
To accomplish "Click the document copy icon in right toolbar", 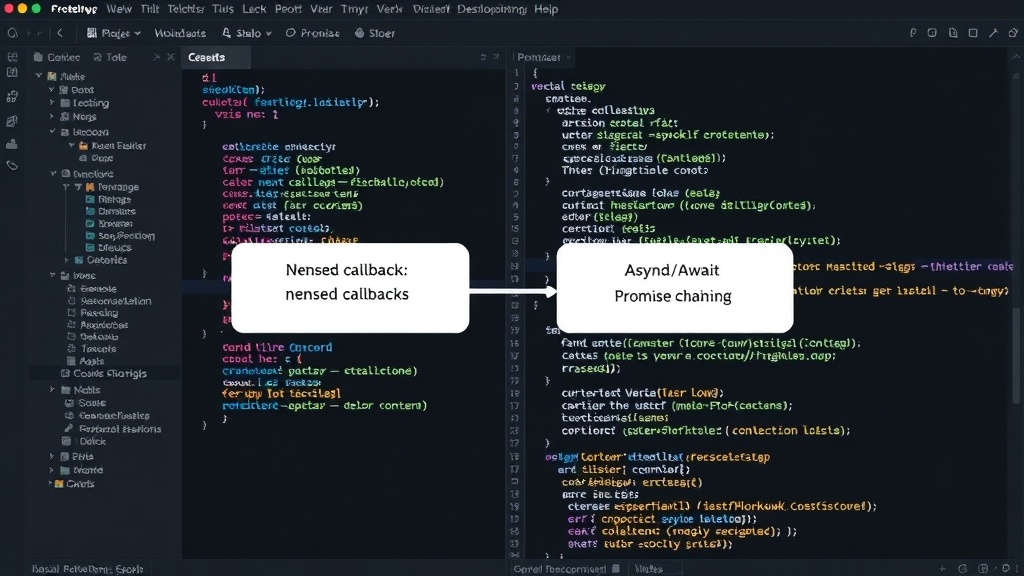I will coord(953,33).
